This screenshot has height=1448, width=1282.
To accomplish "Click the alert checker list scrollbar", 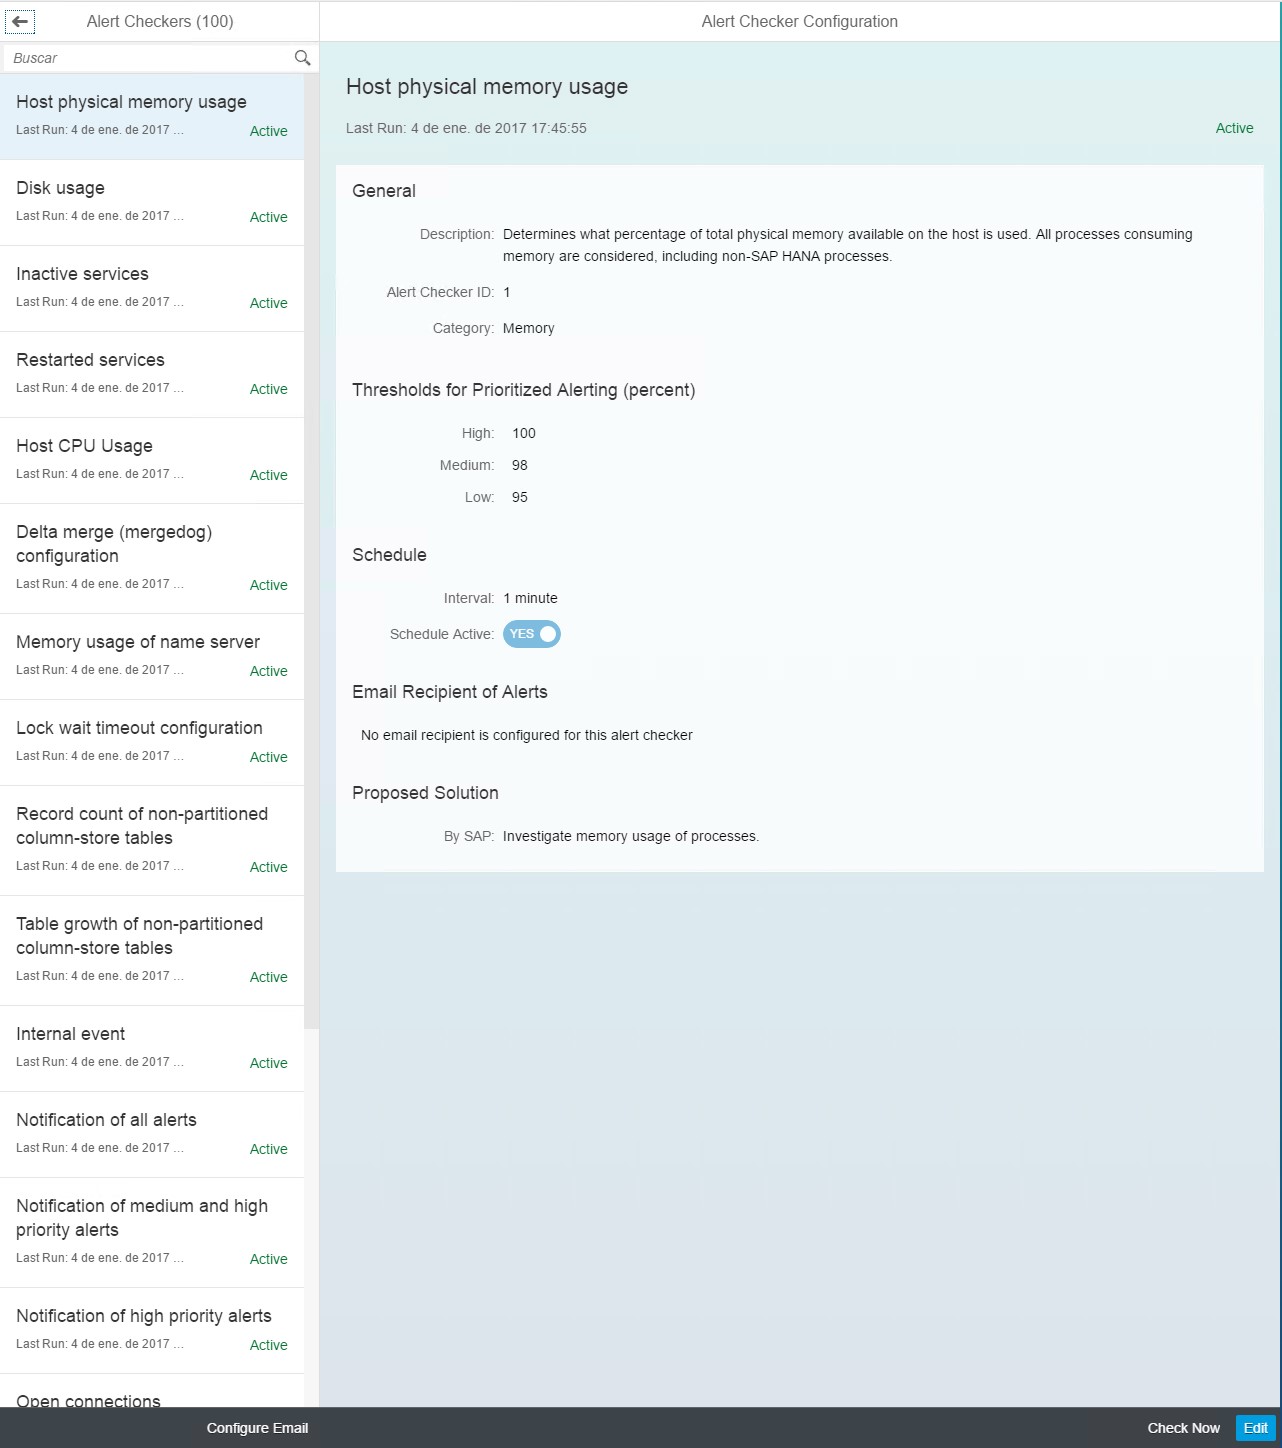I will tap(311, 550).
